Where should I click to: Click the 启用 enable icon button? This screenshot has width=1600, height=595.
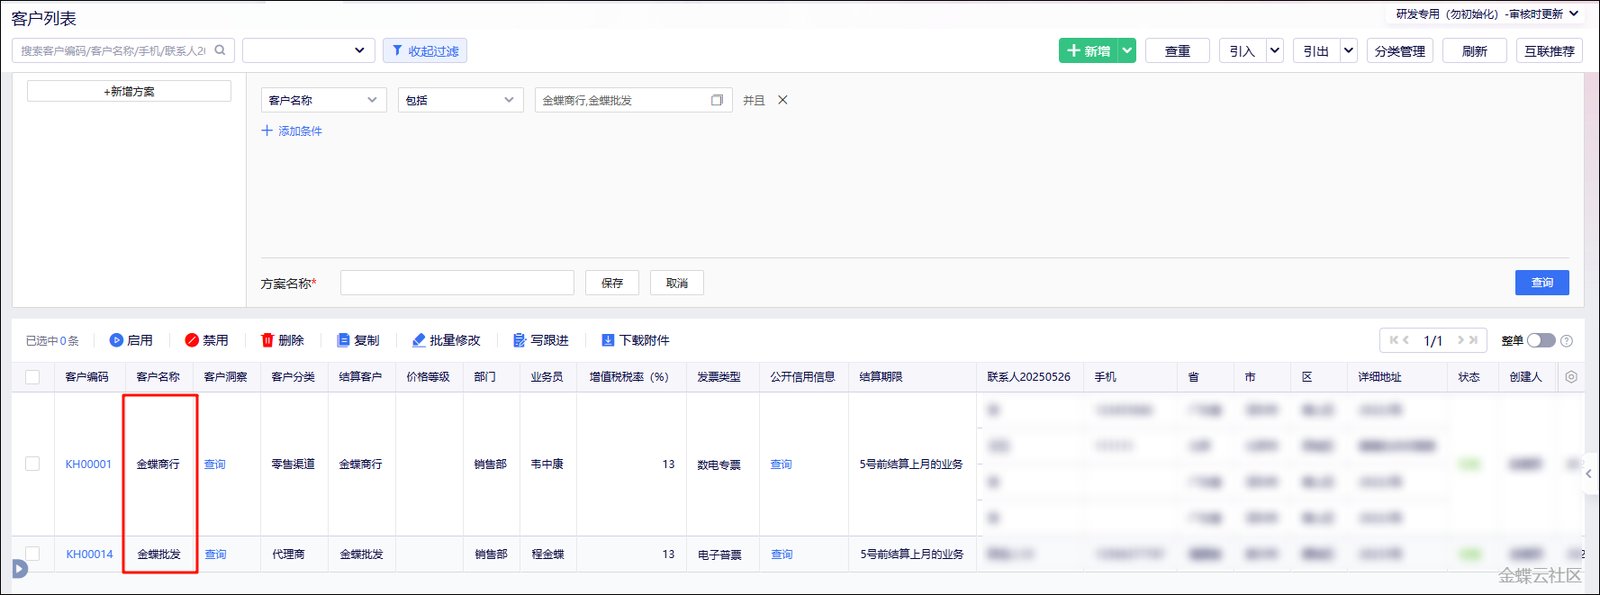pos(131,340)
